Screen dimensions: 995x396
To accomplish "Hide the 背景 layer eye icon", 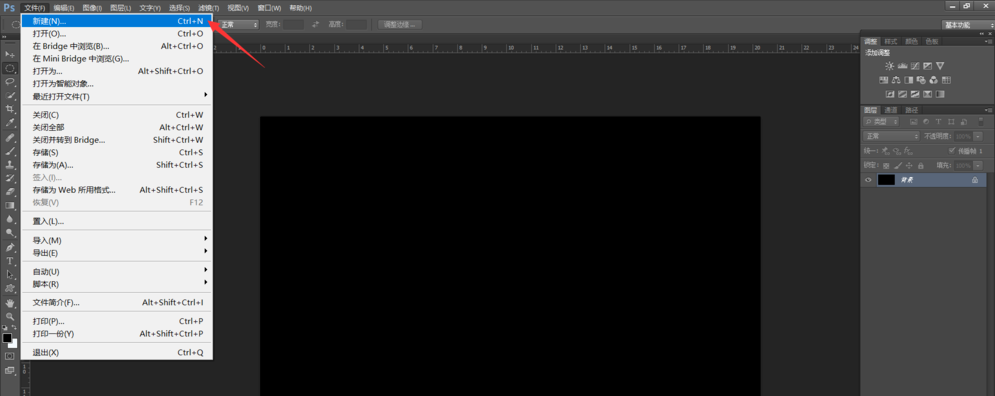I will [x=868, y=180].
